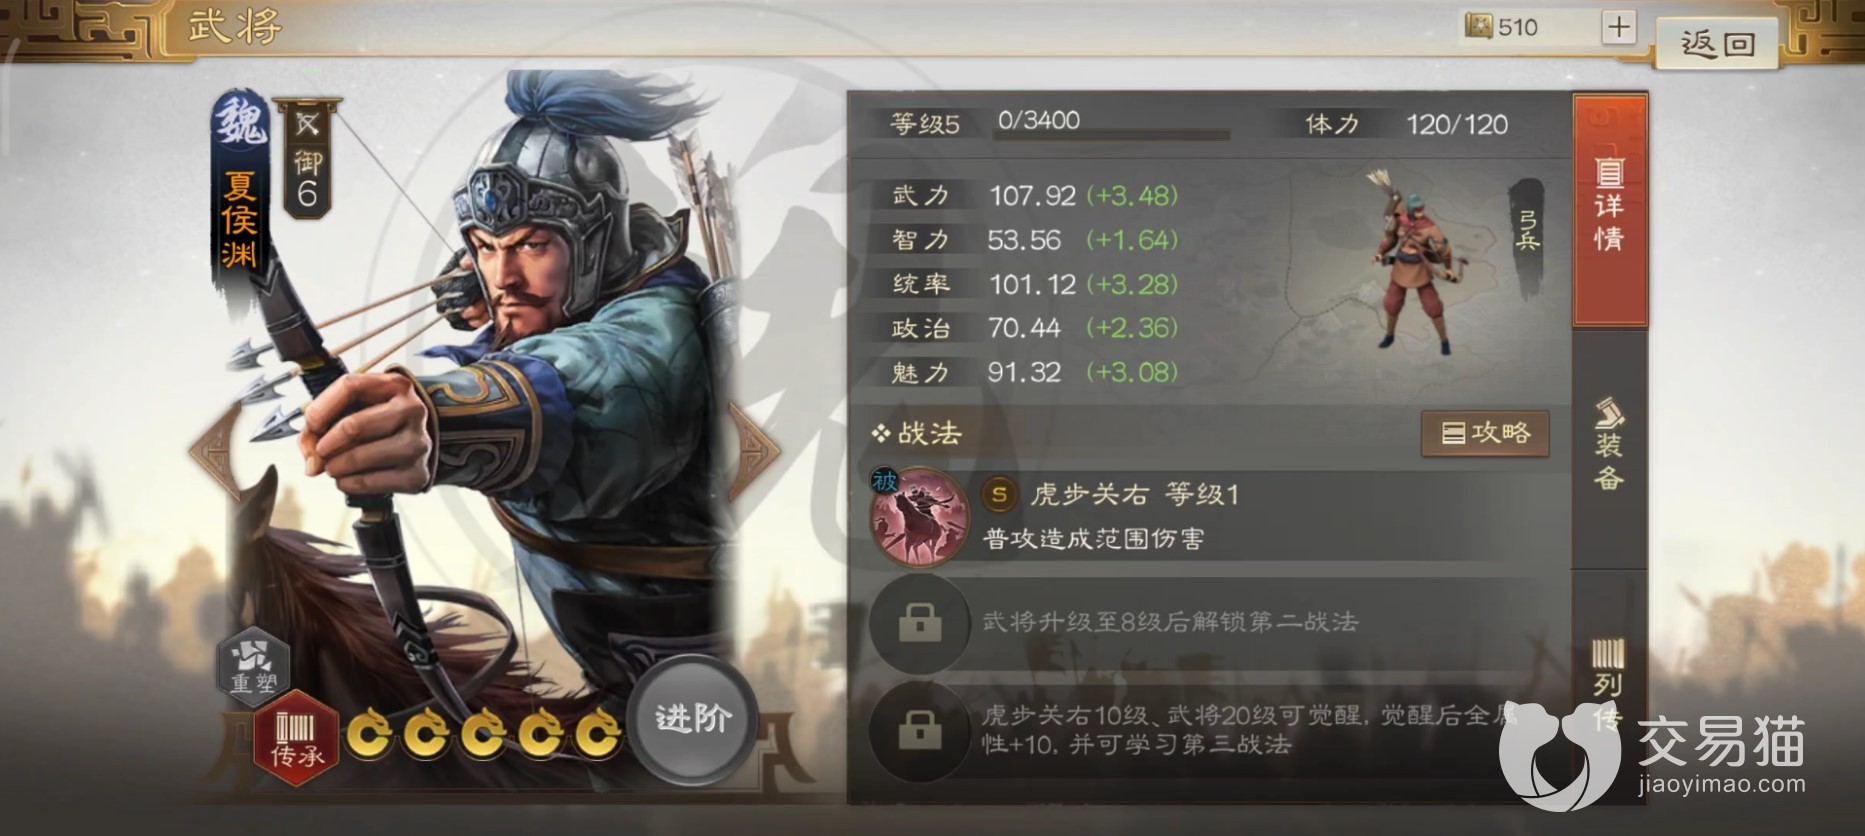The image size is (1865, 836).
Task: Tap the 重塑 reshape icon
Action: (253, 664)
